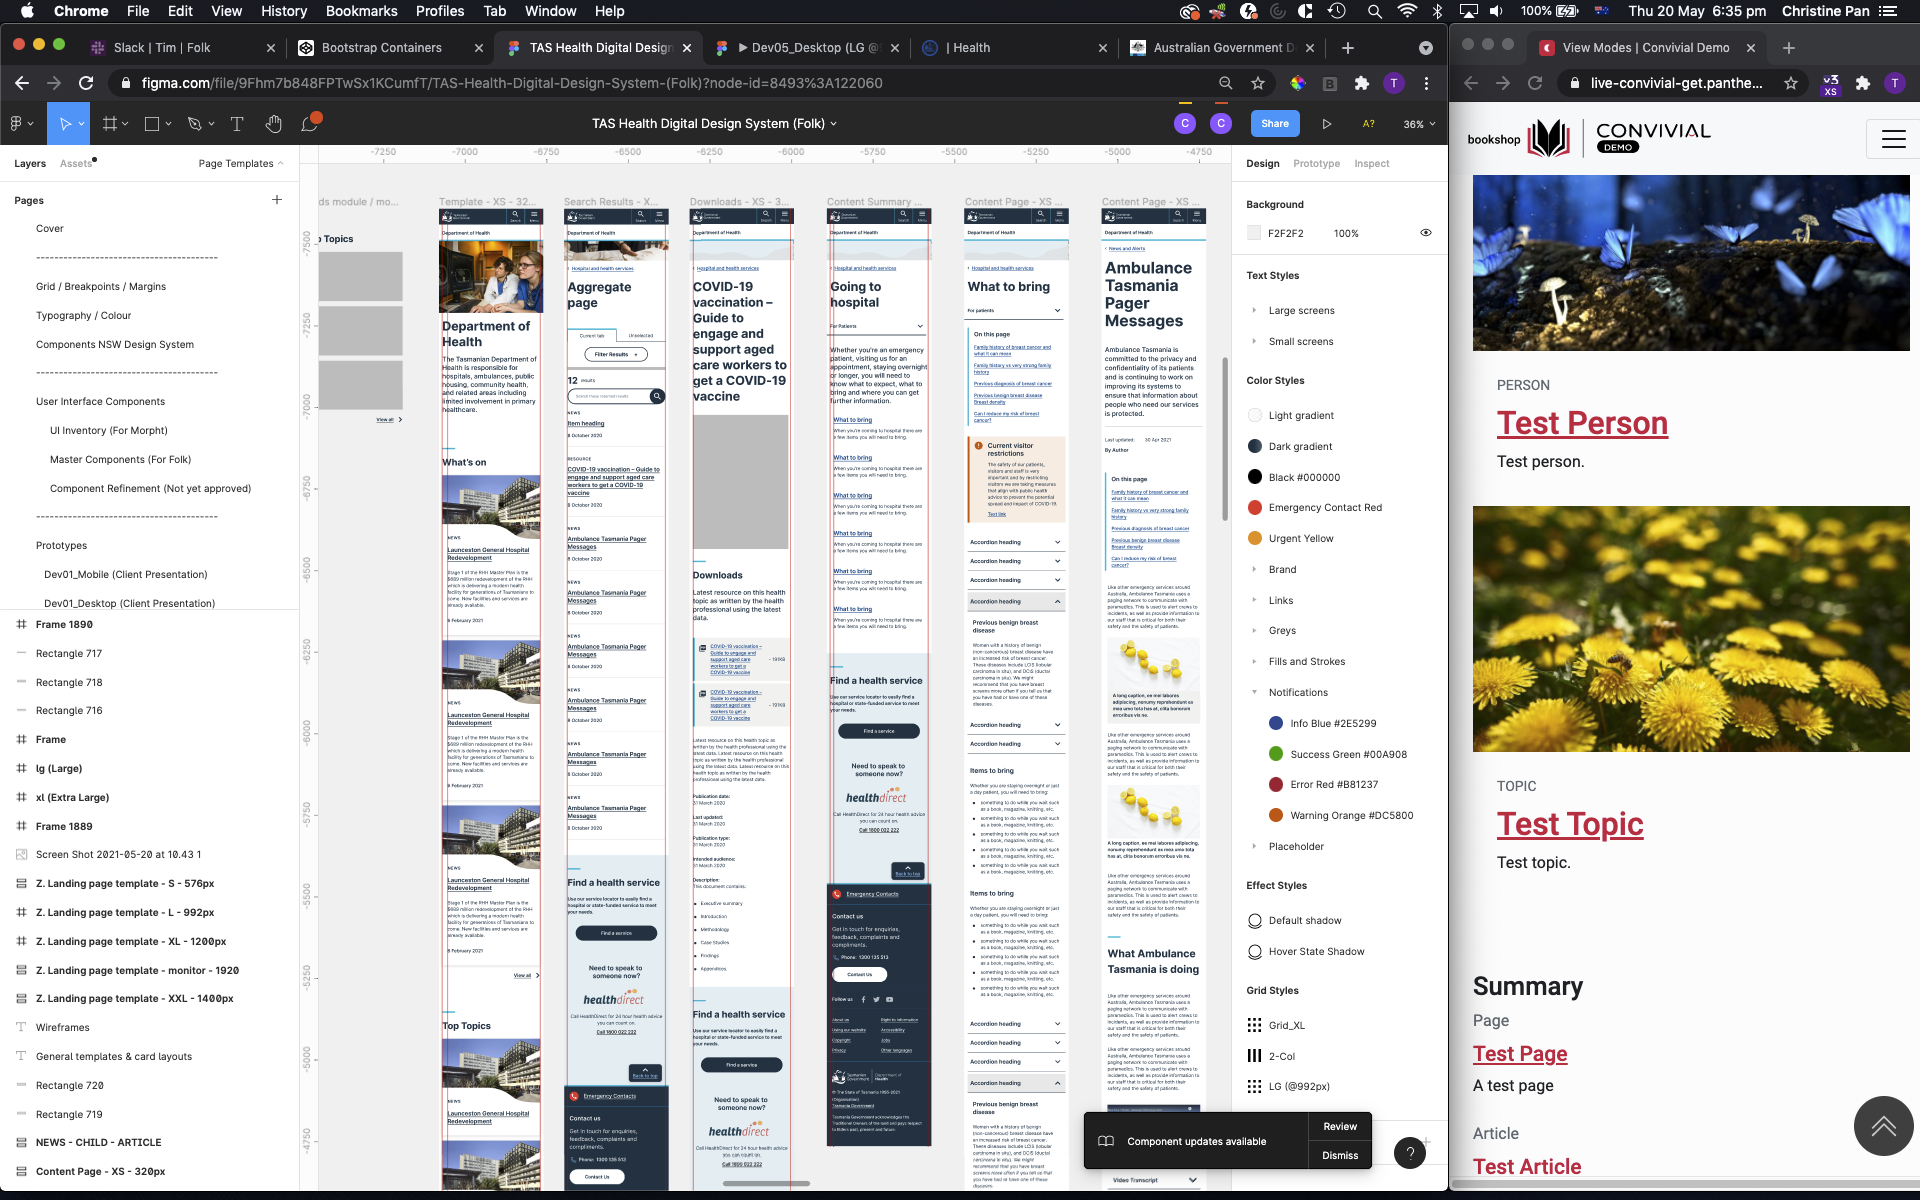Screen dimensions: 1920x1200
Task: Open the Bookmarks menu in menu bar
Action: [x=361, y=11]
